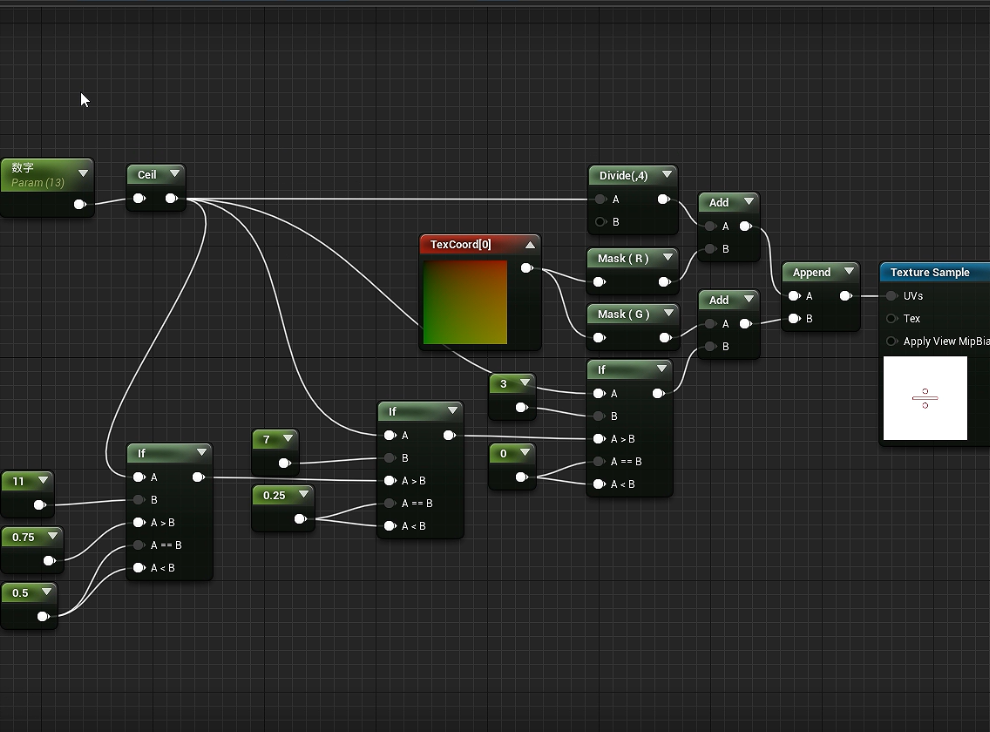Click the Apply View MipBias input pin
990x732 pixels.
tap(892, 341)
